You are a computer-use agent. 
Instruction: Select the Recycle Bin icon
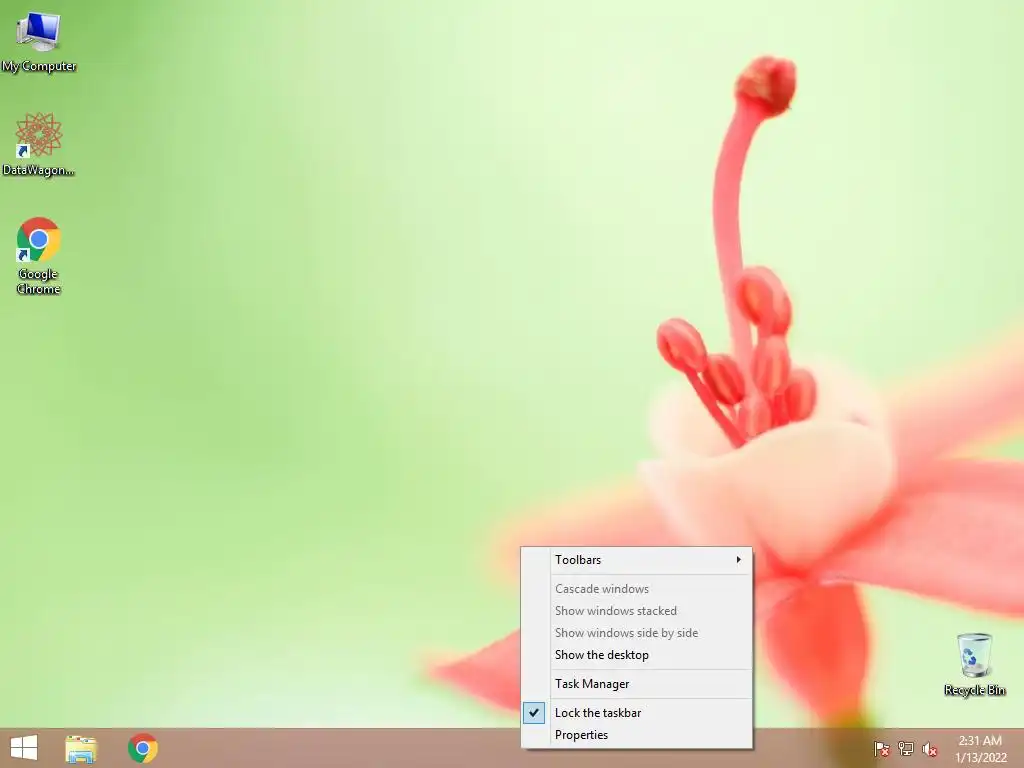coord(974,664)
